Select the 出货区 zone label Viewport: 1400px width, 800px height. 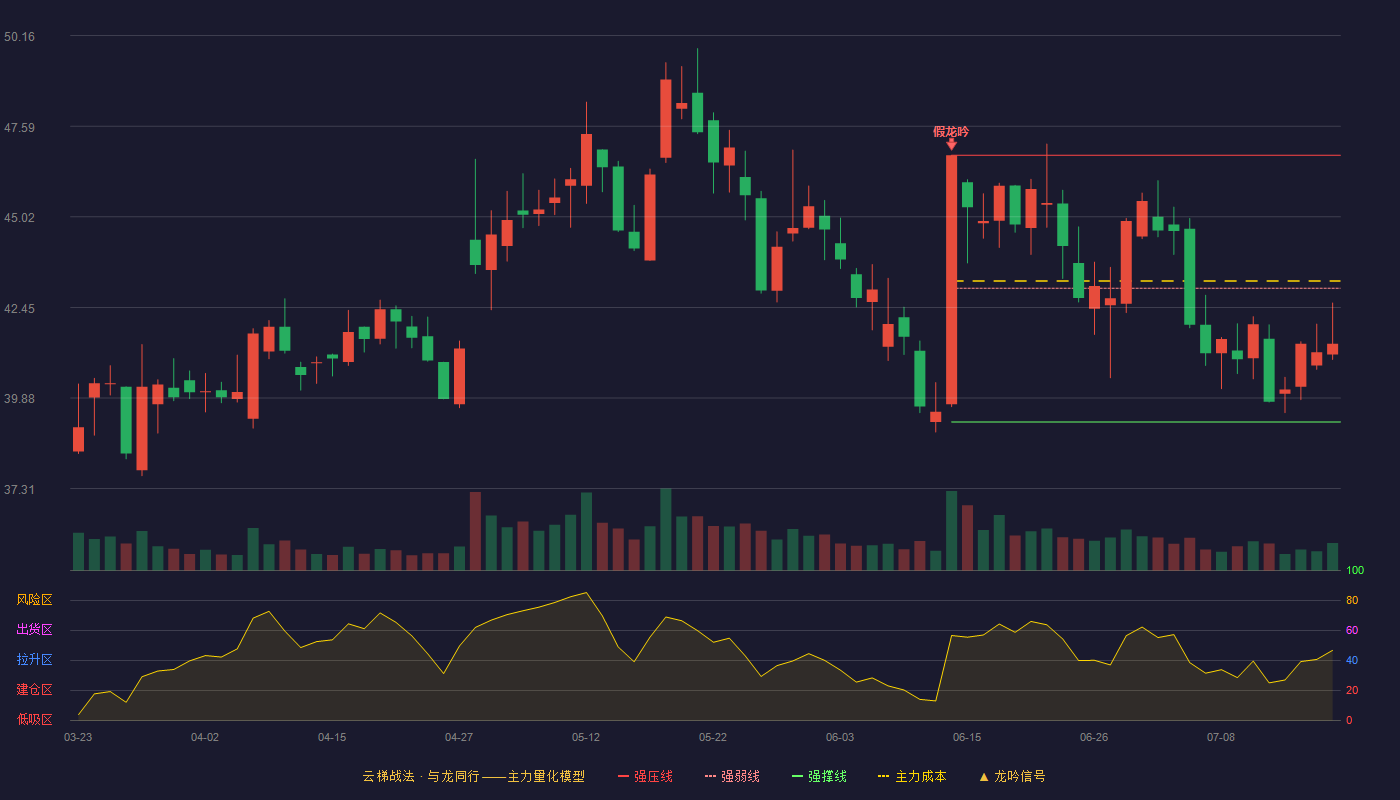[34, 630]
